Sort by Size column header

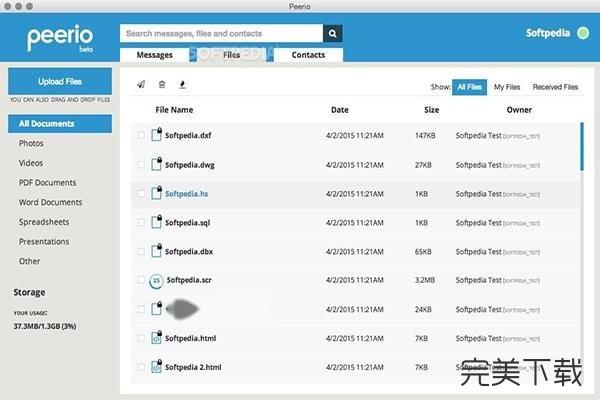tap(432, 110)
